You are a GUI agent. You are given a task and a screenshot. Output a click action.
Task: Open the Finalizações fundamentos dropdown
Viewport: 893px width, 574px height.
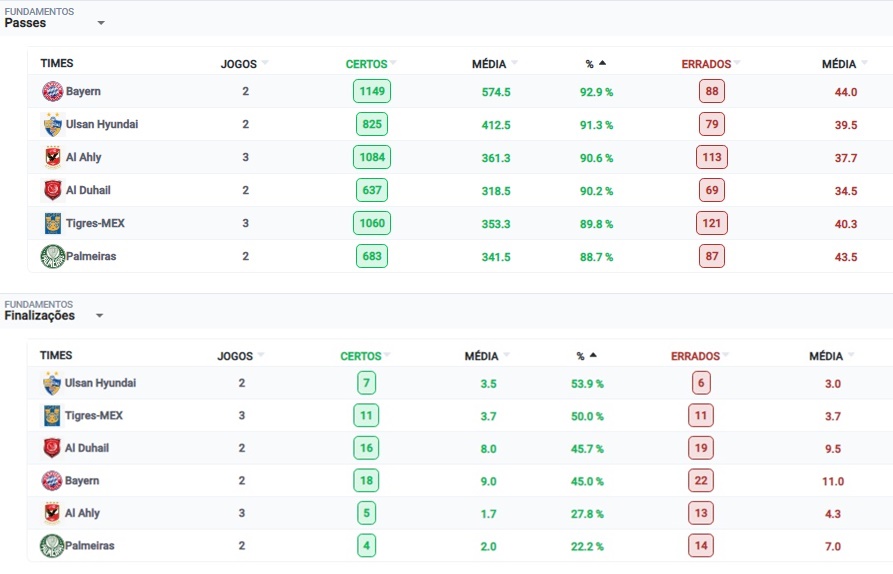(99, 315)
